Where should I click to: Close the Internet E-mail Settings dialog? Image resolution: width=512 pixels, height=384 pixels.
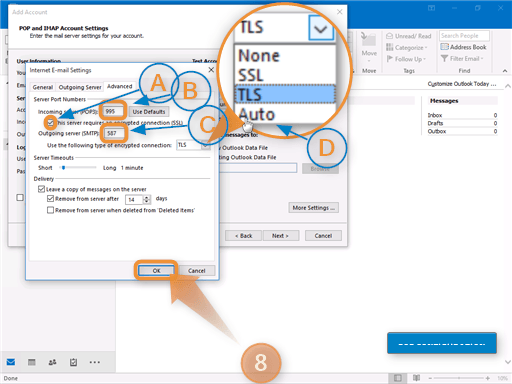(211, 70)
